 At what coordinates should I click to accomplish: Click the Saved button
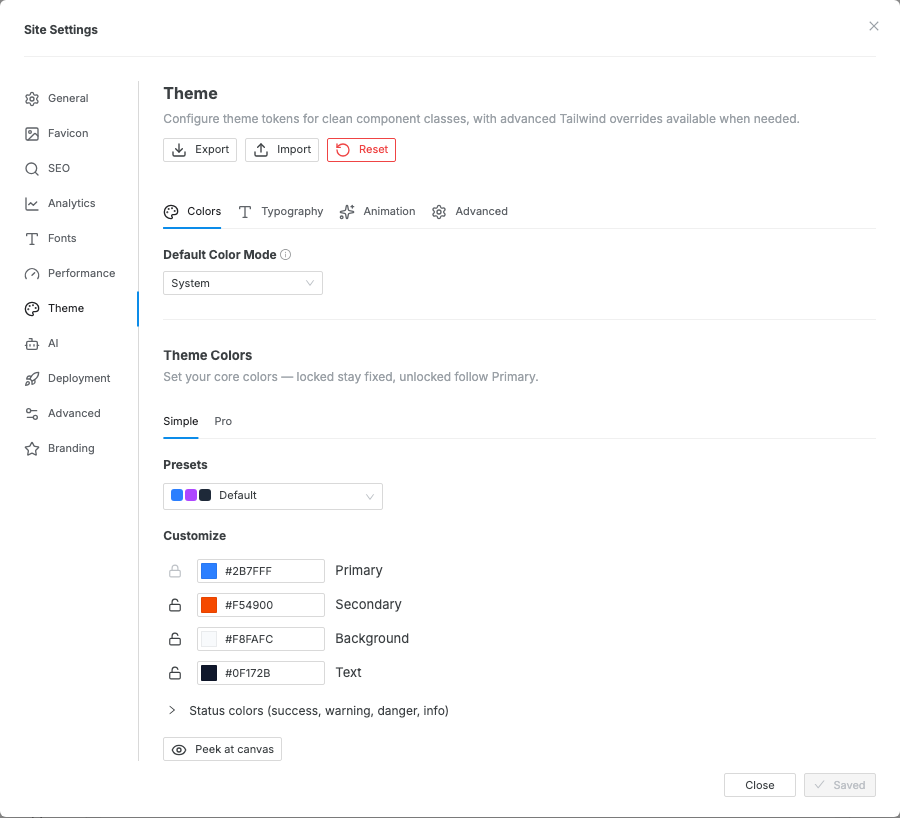click(x=840, y=785)
